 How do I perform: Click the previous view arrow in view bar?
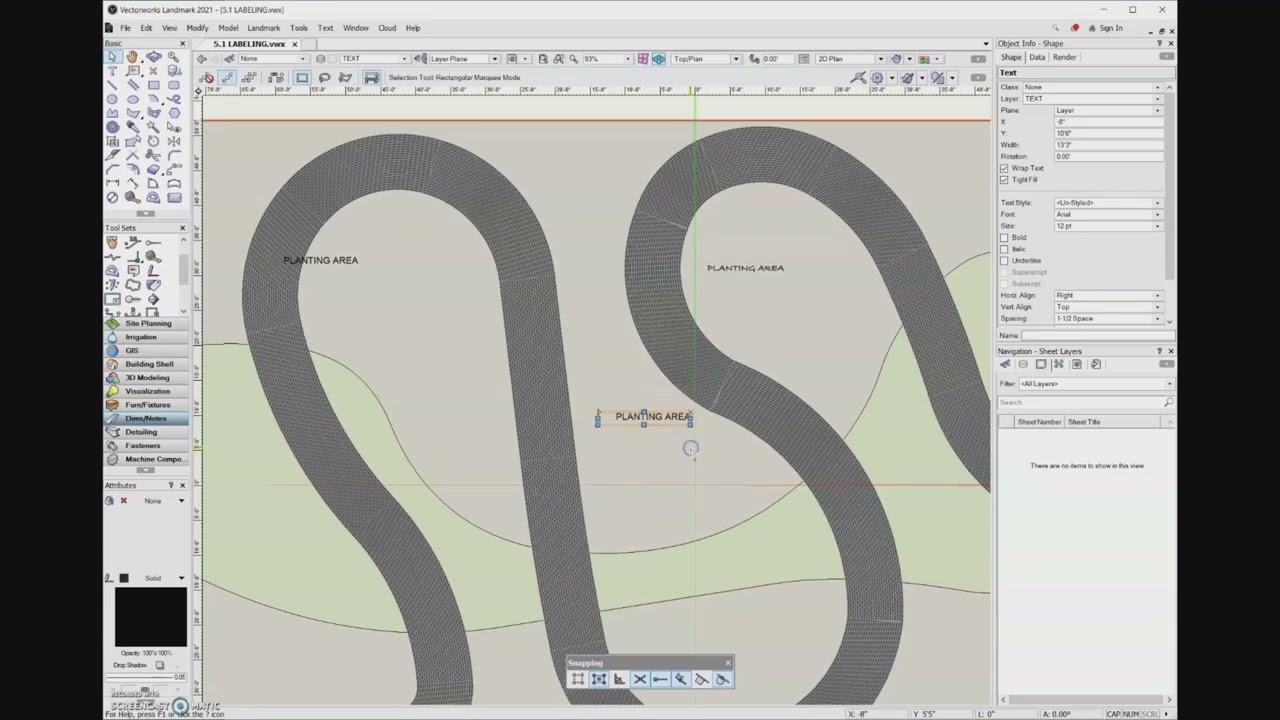[203, 59]
